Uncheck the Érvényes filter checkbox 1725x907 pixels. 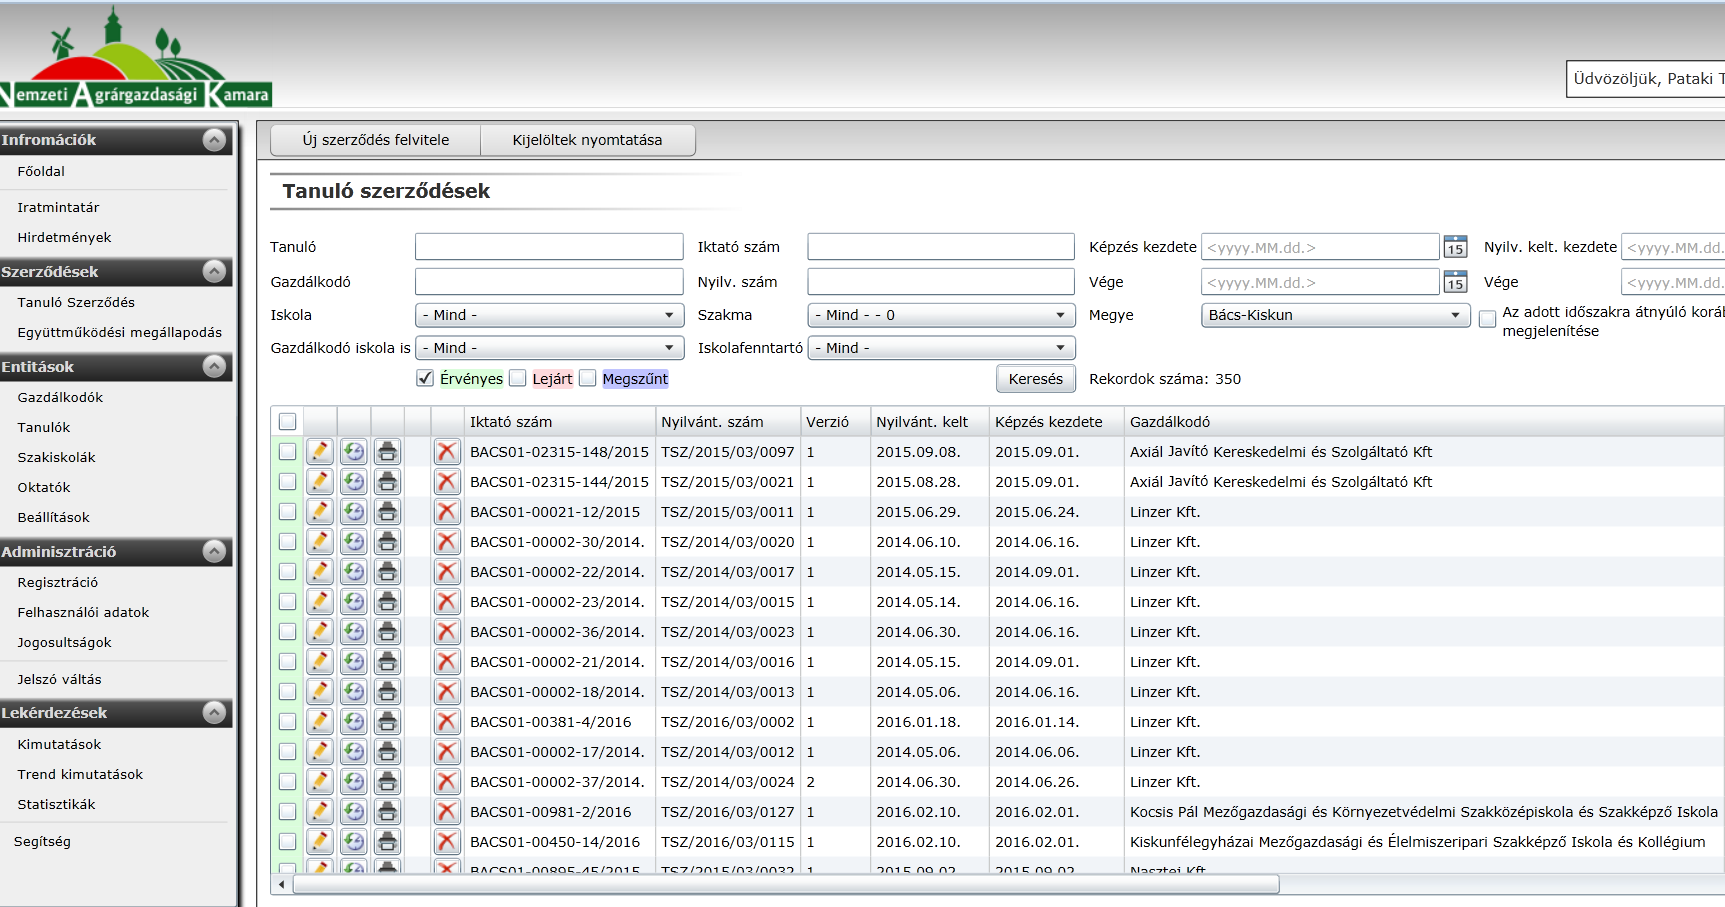[425, 378]
